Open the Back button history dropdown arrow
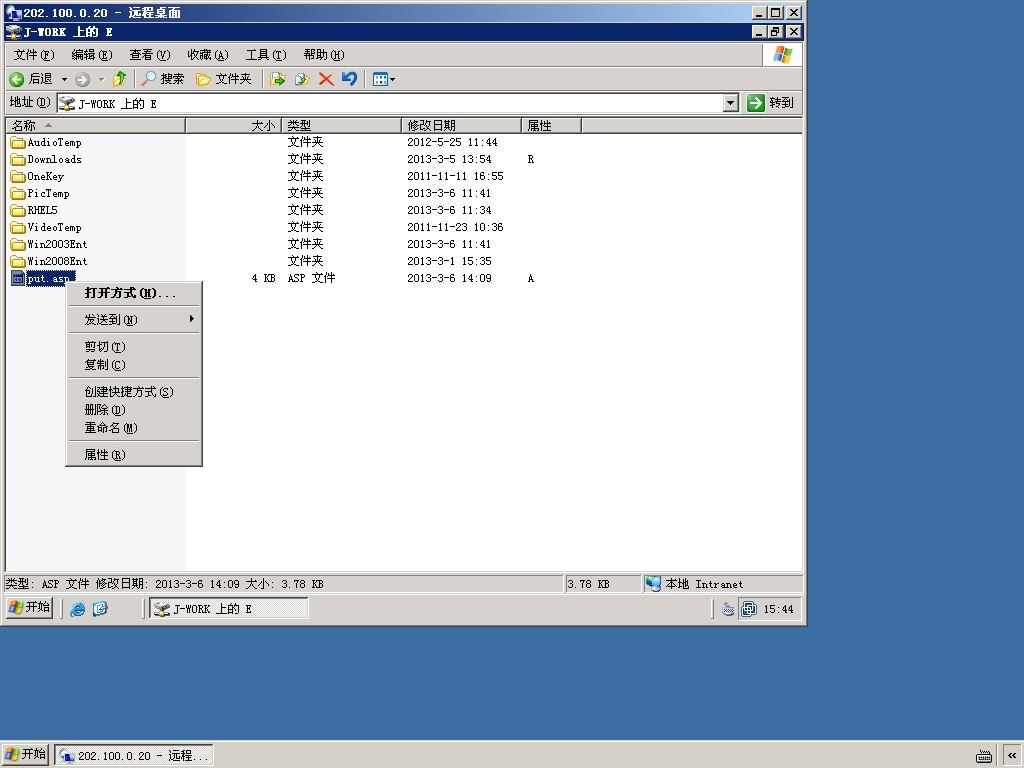This screenshot has width=1024, height=768. pos(64,79)
